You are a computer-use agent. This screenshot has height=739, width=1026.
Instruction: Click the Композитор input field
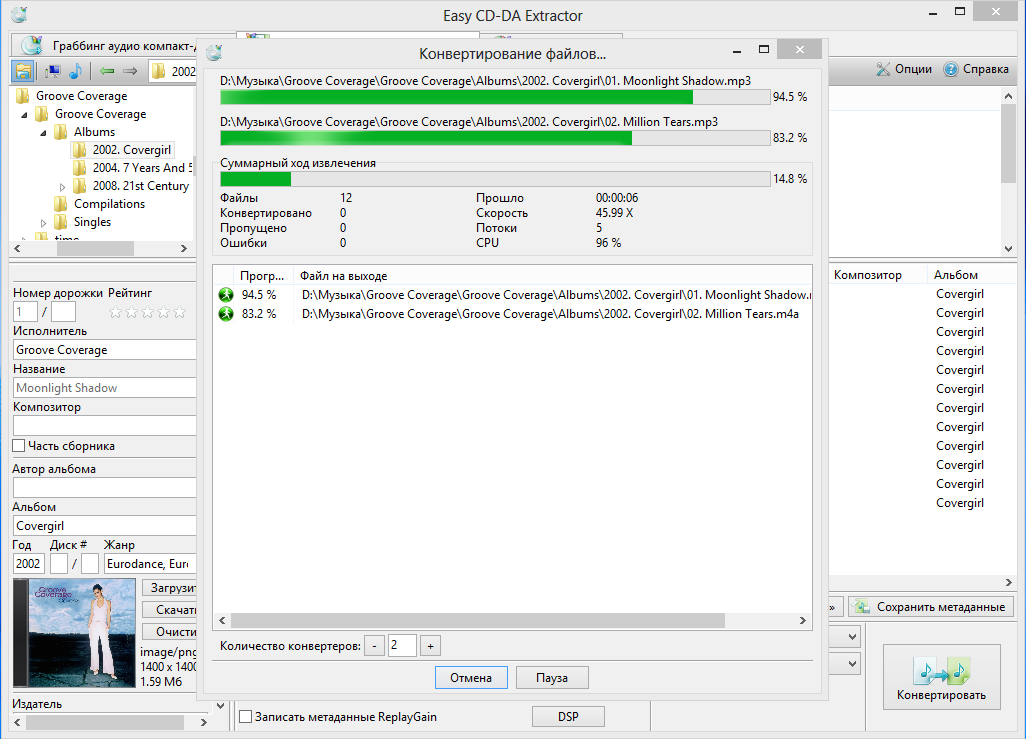[105, 425]
